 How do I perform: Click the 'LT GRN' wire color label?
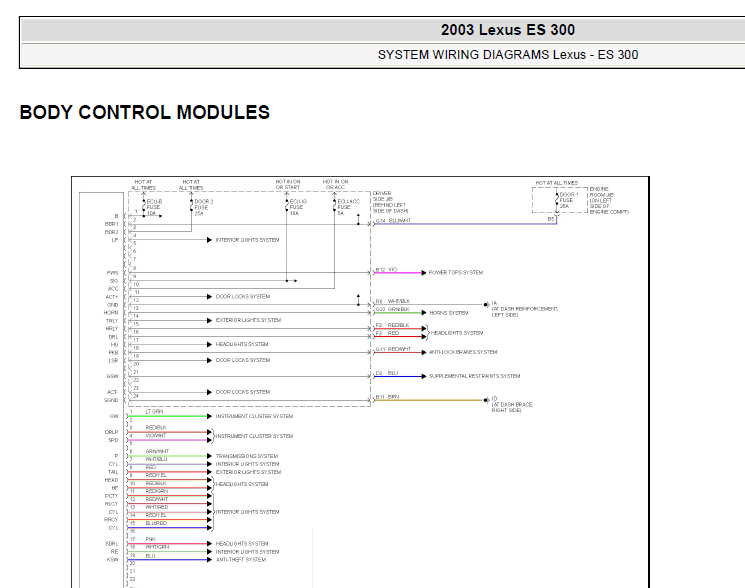[x=154, y=412]
